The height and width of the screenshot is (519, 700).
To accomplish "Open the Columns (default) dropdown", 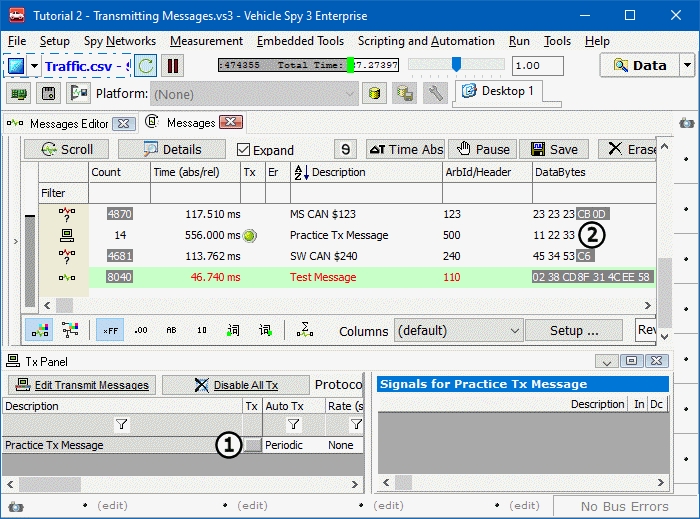I will click(458, 330).
